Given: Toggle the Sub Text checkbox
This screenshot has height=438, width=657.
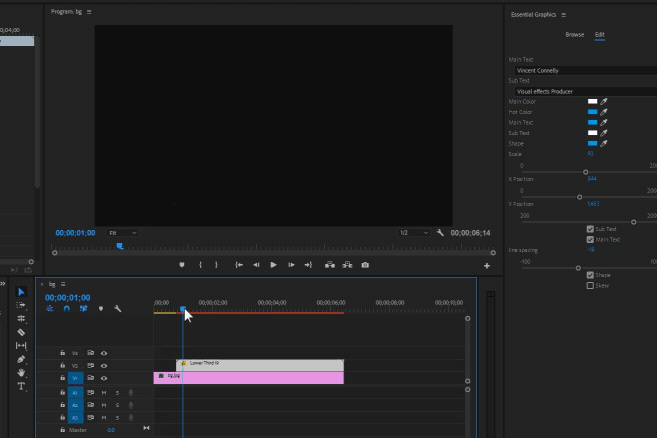Looking at the screenshot, I should click(590, 229).
